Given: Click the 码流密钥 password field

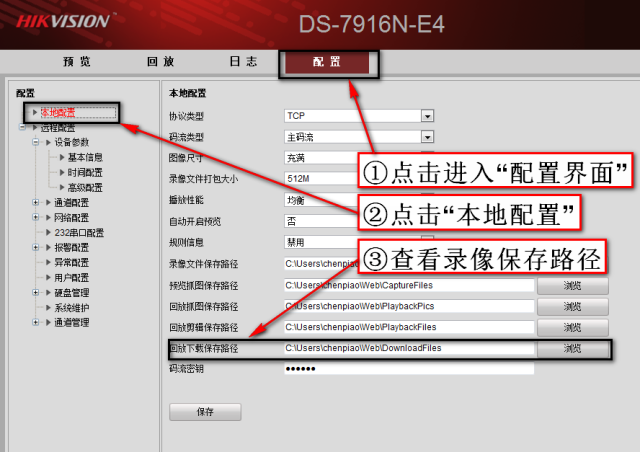Looking at the screenshot, I should 409,369.
